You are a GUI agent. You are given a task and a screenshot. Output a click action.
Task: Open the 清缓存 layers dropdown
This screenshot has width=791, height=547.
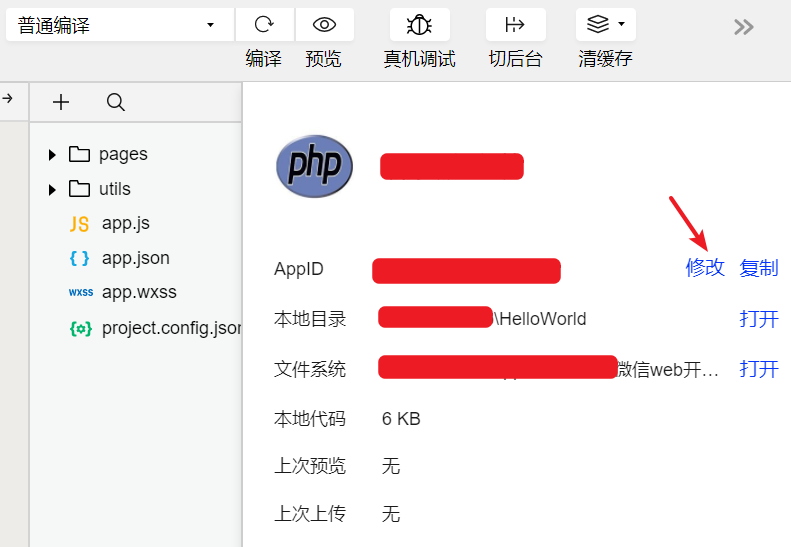pyautogui.click(x=605, y=24)
